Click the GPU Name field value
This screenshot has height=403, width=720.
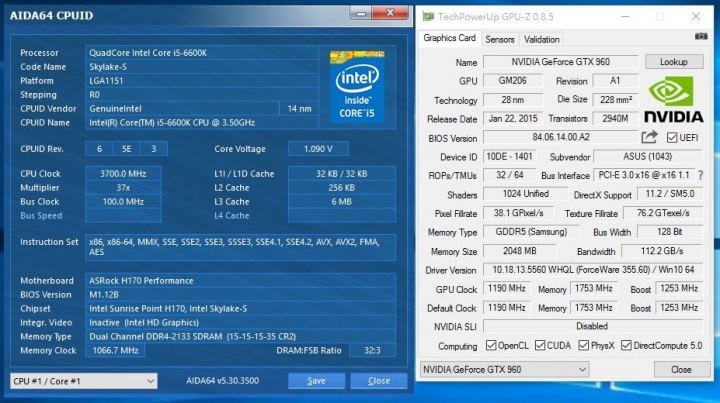[560, 62]
